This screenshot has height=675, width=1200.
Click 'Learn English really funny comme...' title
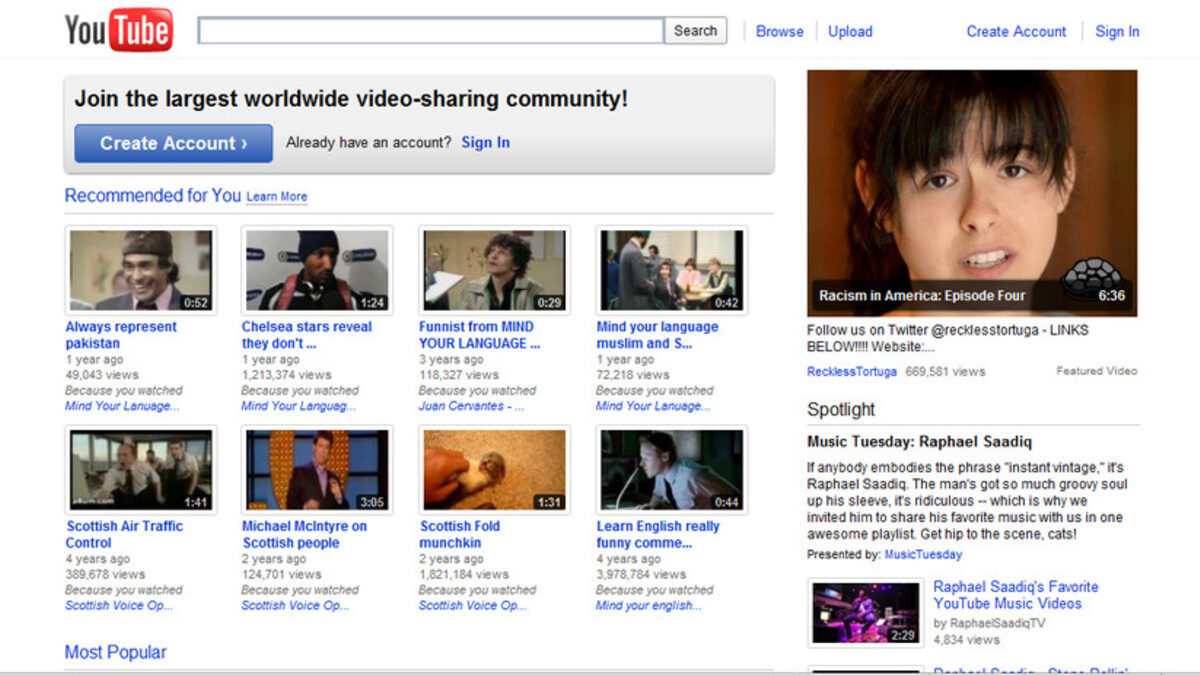point(658,534)
